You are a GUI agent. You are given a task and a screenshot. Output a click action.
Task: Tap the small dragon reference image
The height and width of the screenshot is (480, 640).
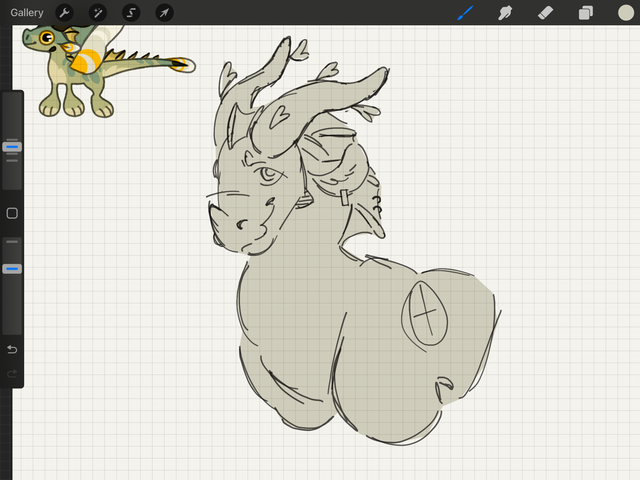[x=109, y=71]
